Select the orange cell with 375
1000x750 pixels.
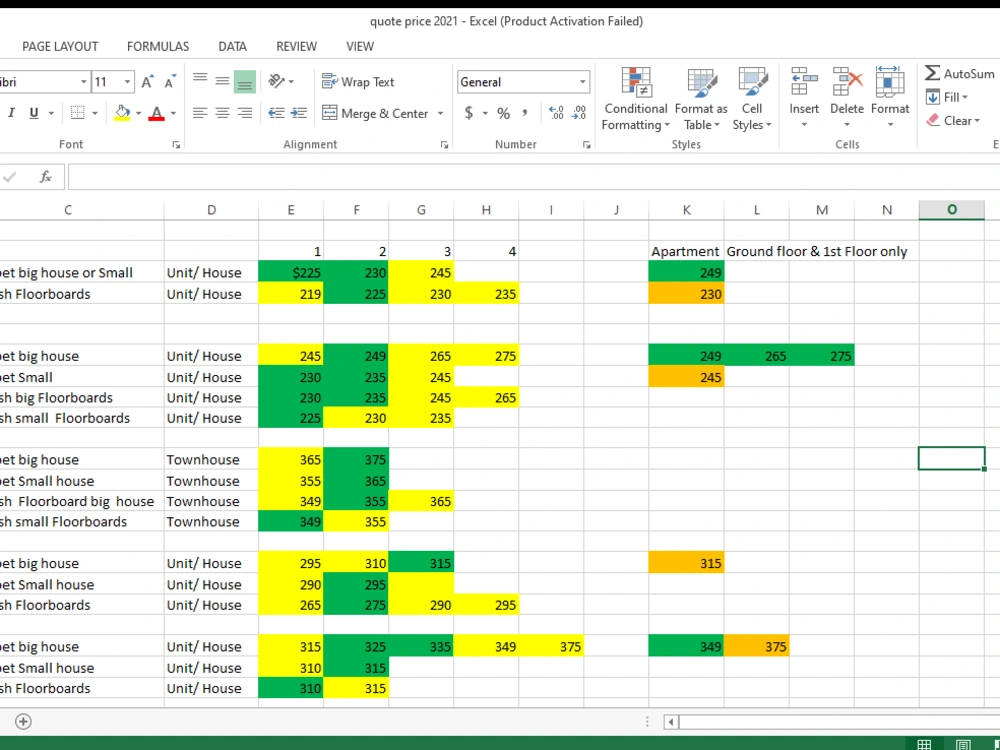756,647
